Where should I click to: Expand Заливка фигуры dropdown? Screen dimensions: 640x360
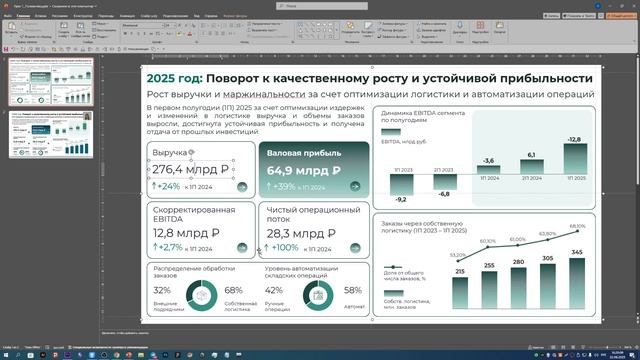[x=392, y=24]
